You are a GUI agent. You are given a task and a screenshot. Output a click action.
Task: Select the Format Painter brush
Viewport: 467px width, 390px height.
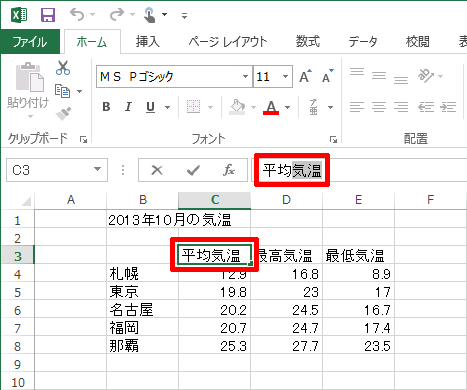(63, 113)
